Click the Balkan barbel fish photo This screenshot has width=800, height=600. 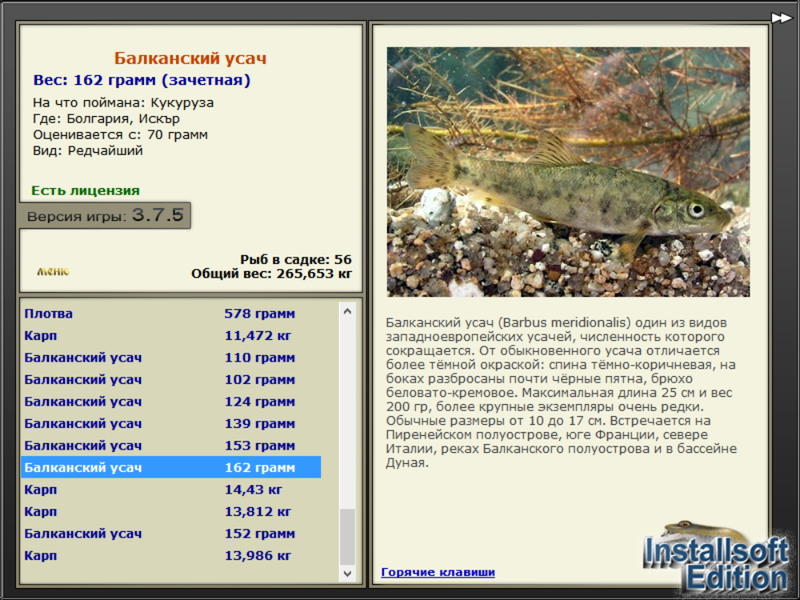click(x=568, y=172)
